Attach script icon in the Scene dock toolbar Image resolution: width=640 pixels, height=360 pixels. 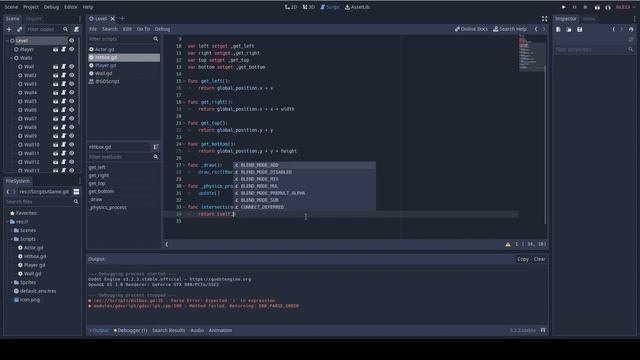[x=76, y=29]
